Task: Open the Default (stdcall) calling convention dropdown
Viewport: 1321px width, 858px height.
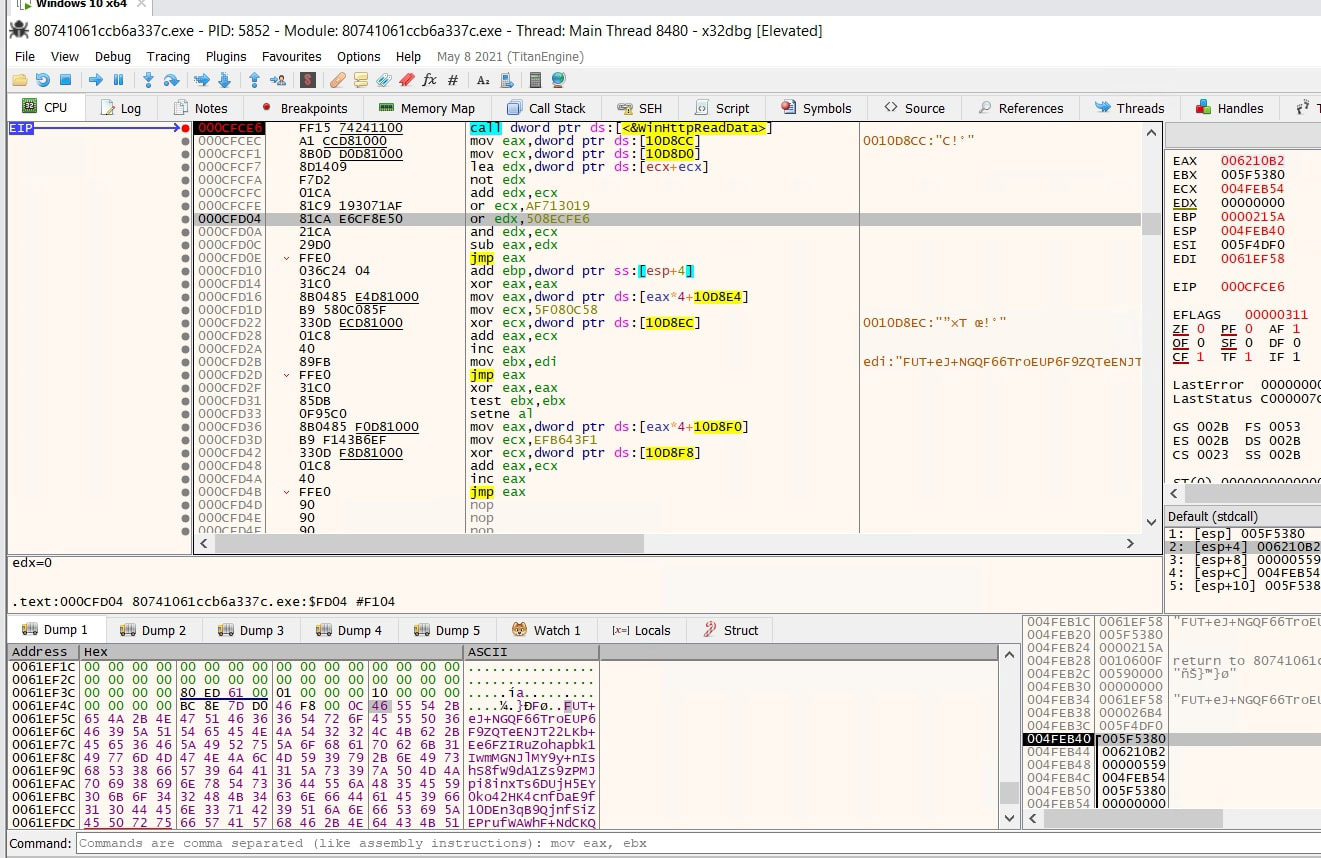Action: click(x=1243, y=517)
